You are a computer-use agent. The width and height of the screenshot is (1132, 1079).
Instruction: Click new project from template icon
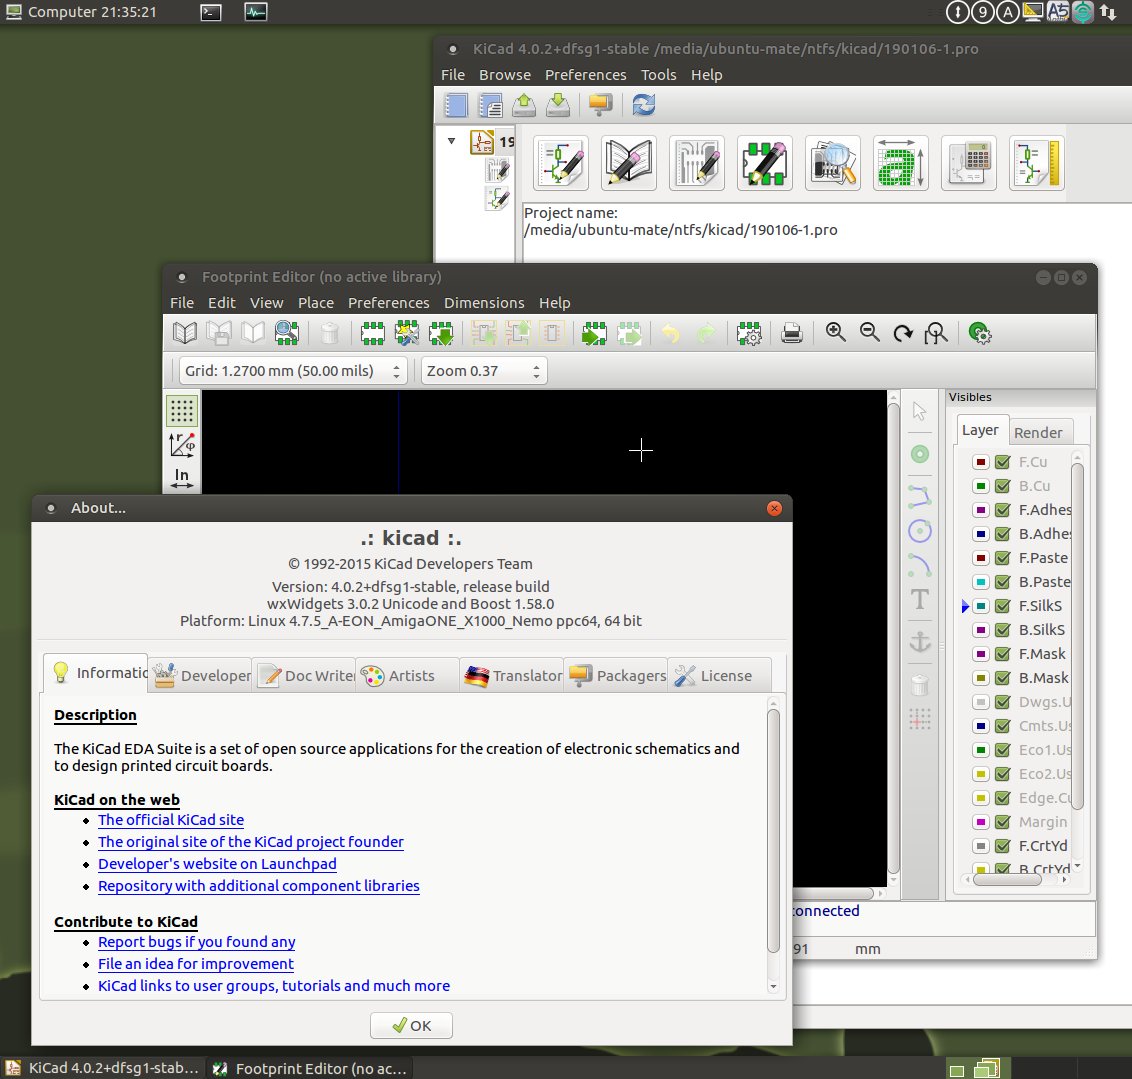(x=490, y=105)
